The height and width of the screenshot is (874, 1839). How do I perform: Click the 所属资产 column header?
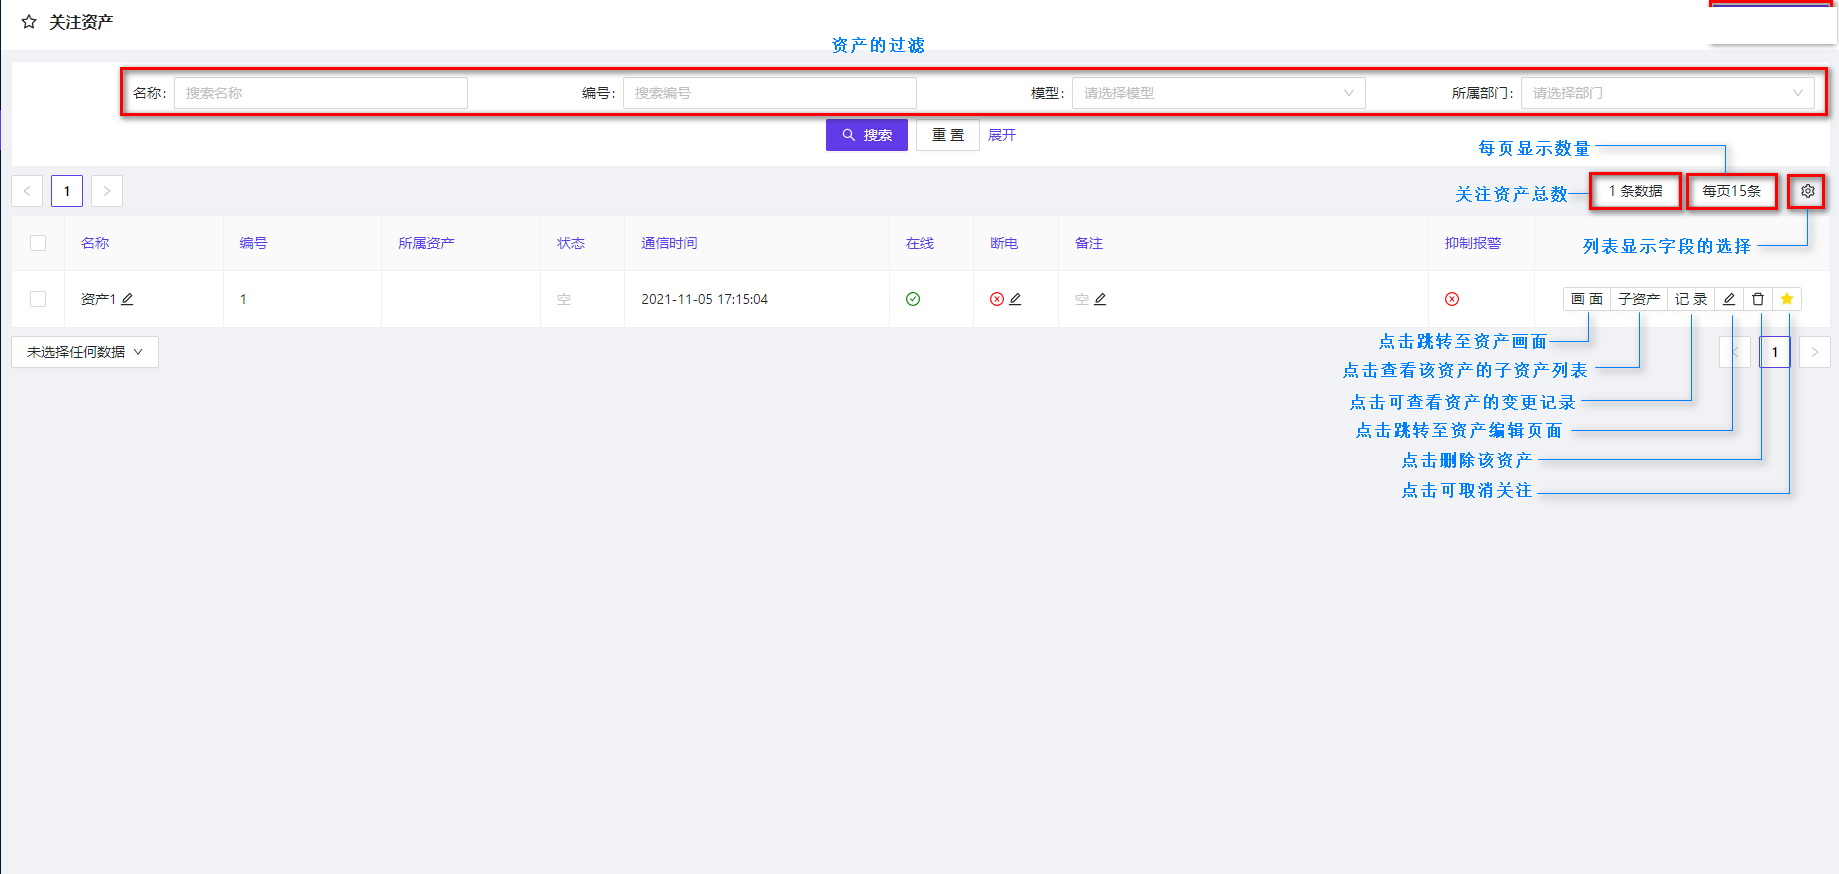tap(426, 243)
